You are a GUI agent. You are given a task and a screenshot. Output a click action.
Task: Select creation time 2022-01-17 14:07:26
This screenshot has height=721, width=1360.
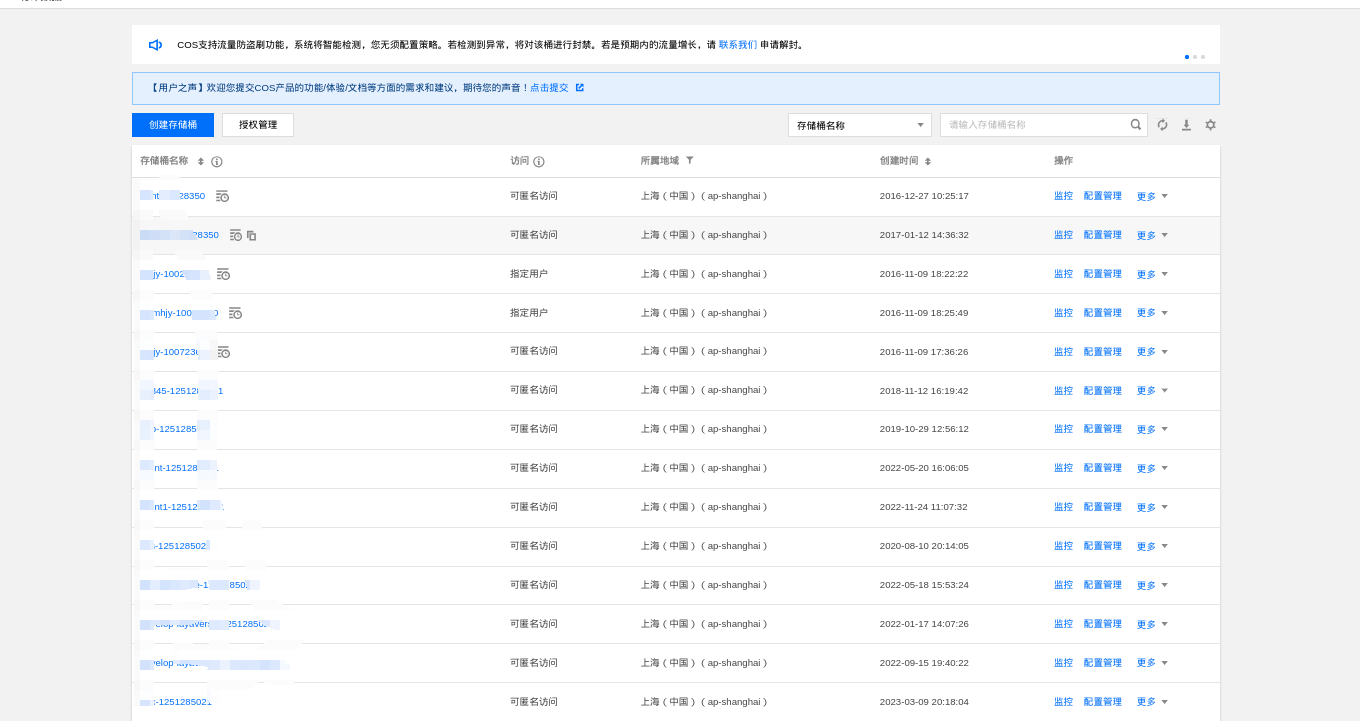click(924, 624)
